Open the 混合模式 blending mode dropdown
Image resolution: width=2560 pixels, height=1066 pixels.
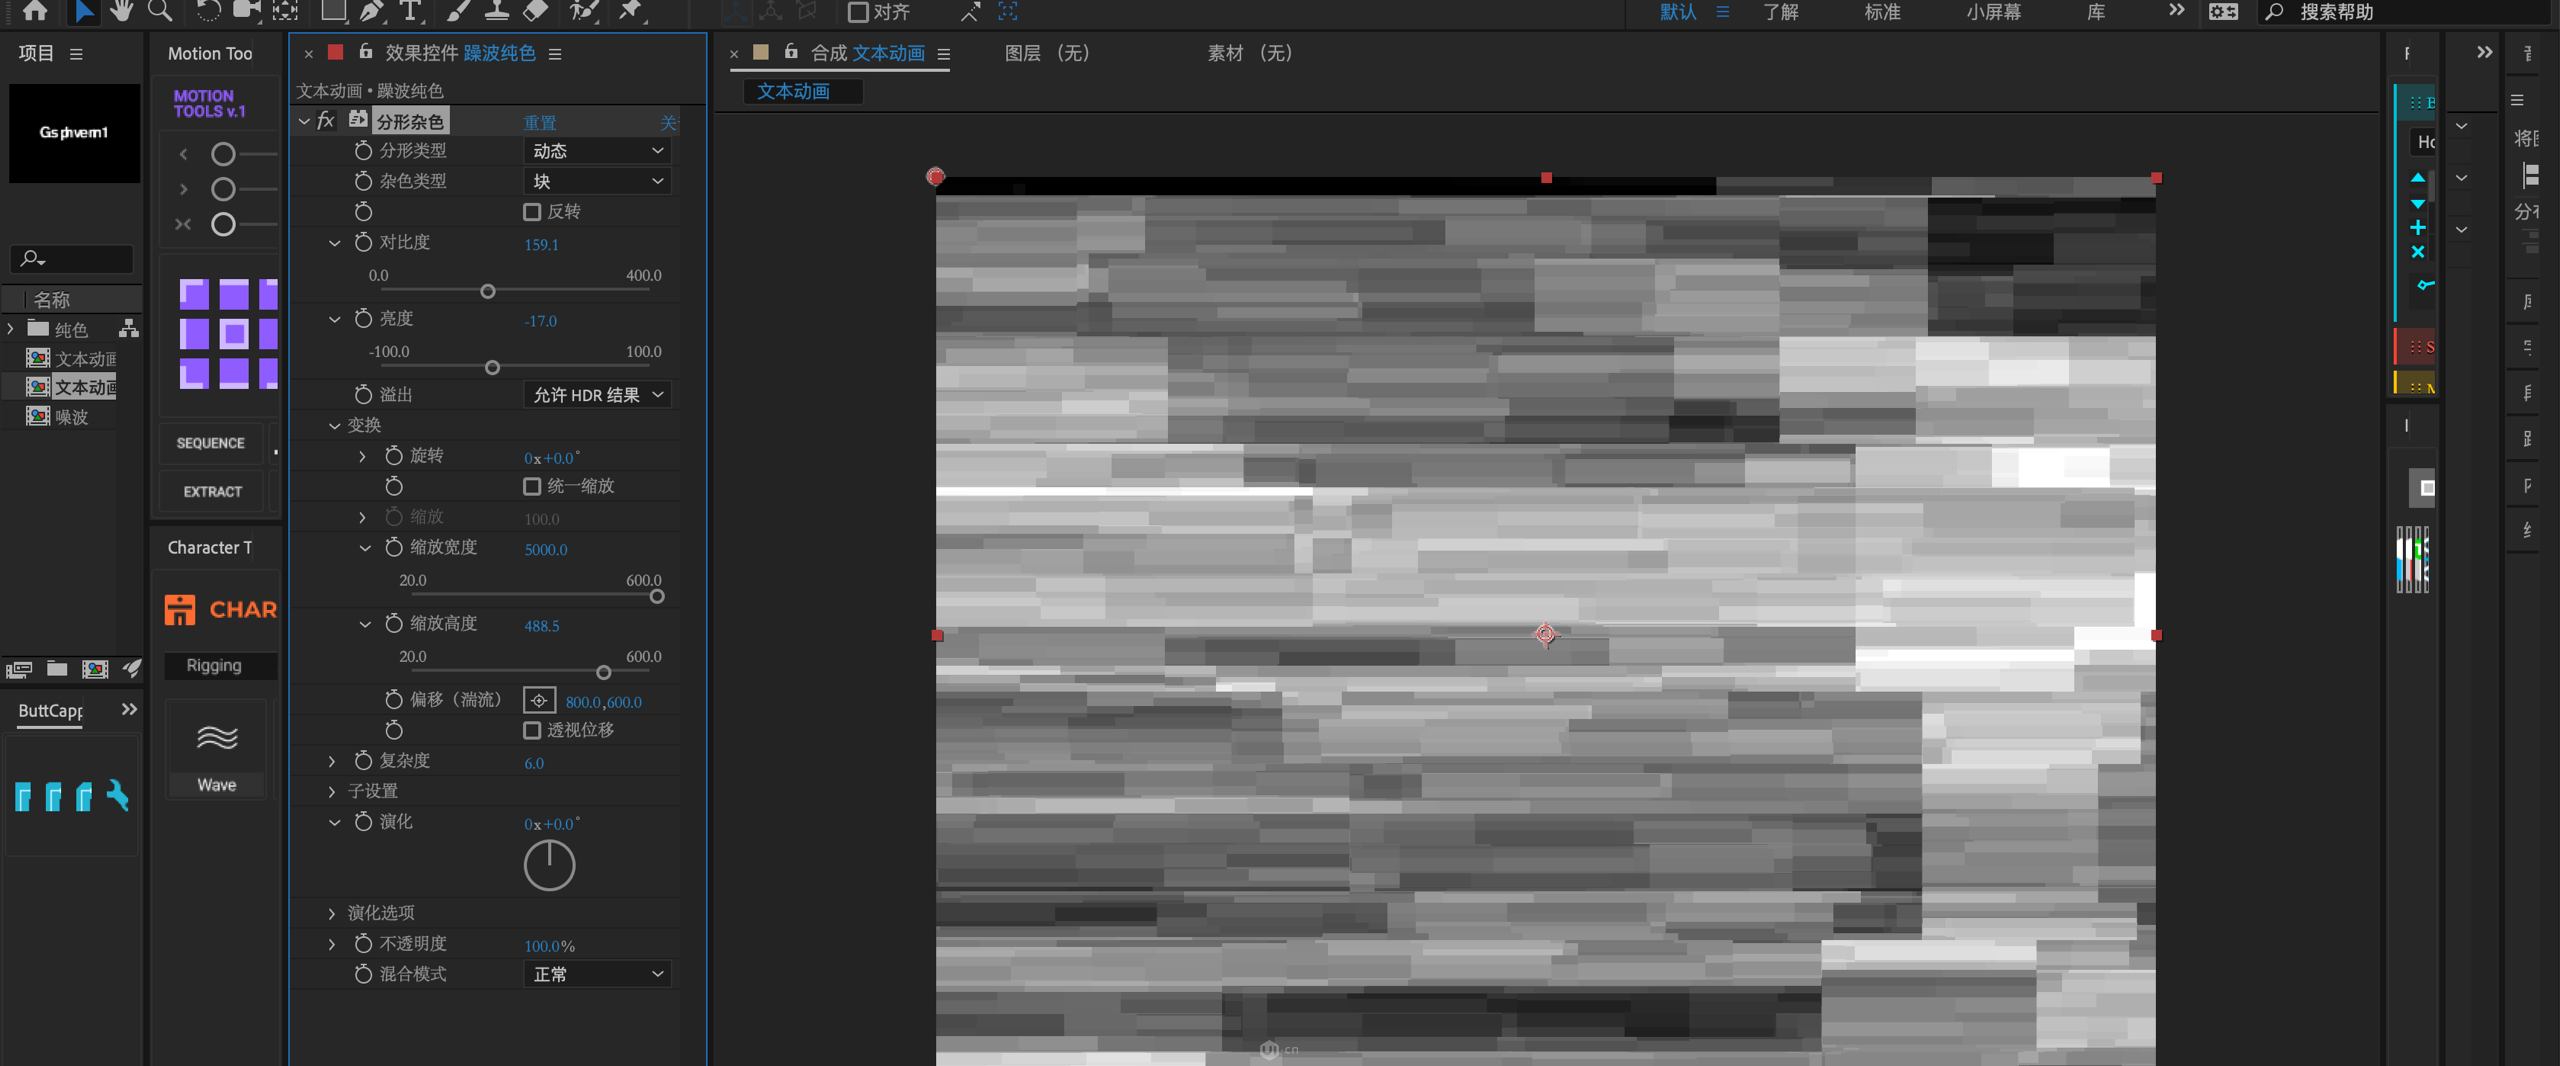tap(597, 974)
